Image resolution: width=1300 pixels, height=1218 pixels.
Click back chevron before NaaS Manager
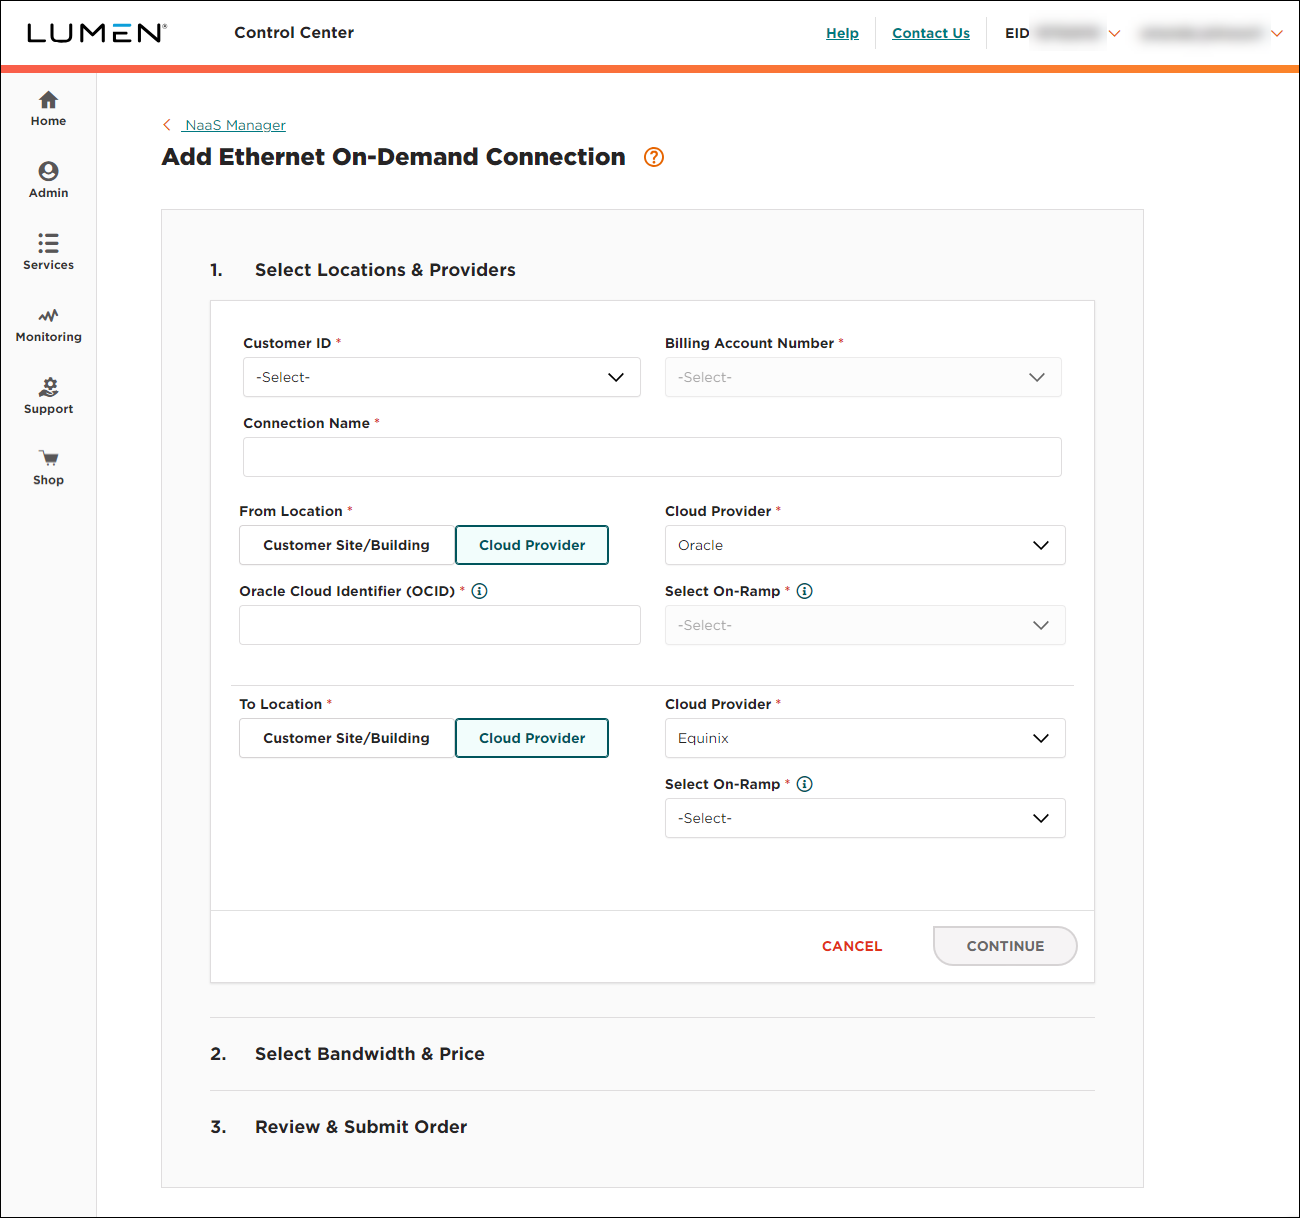tap(167, 125)
